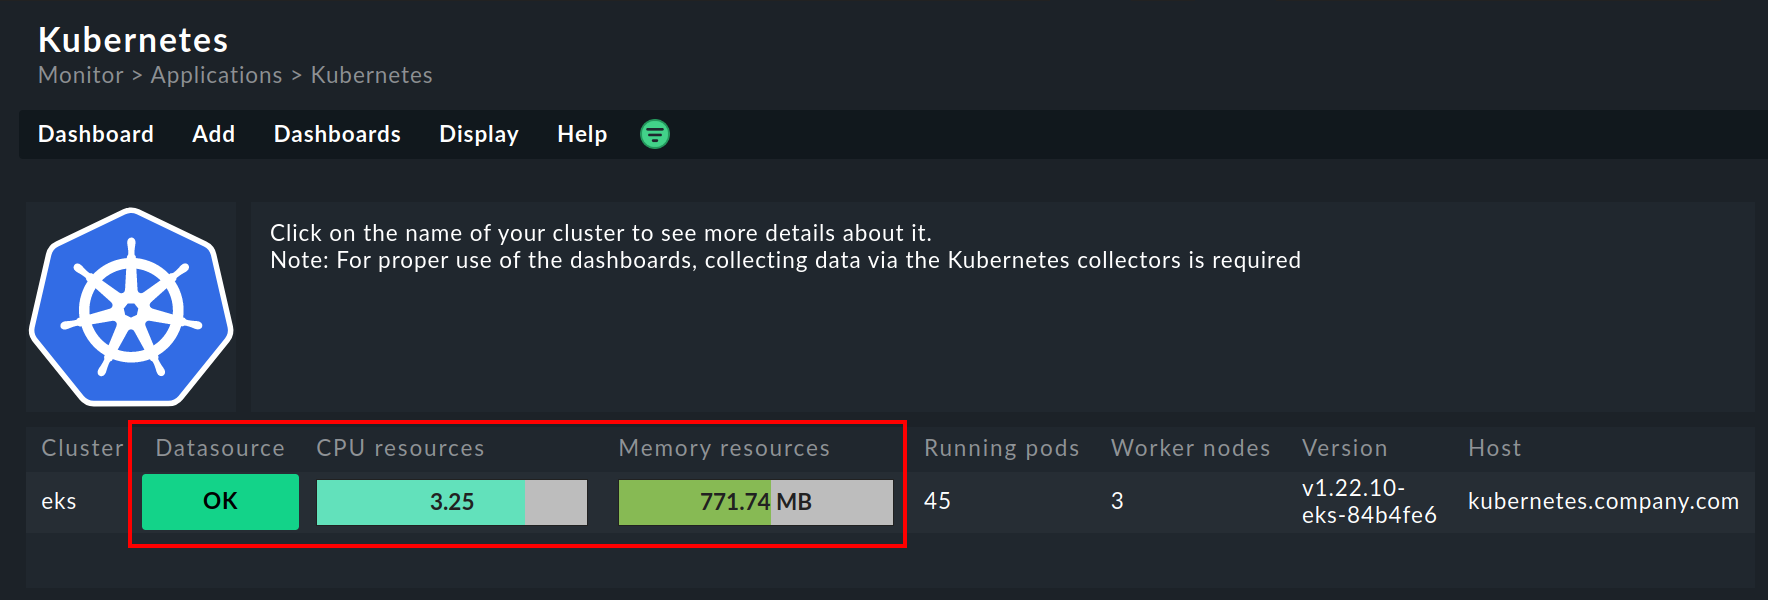Screen dimensions: 1768x600
Task: Click the kubernetes.company.com host link
Action: point(1604,501)
